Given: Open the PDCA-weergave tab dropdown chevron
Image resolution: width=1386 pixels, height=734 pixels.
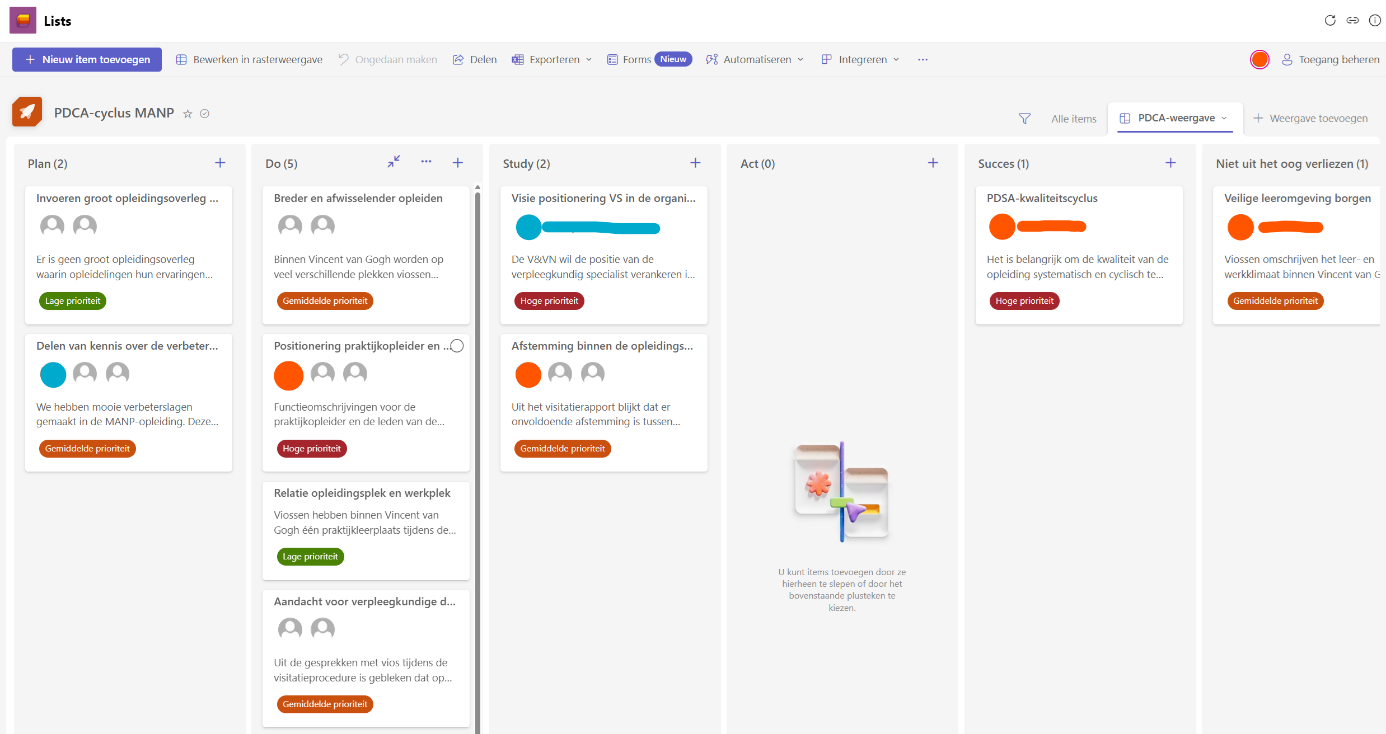Looking at the screenshot, I should 1224,118.
